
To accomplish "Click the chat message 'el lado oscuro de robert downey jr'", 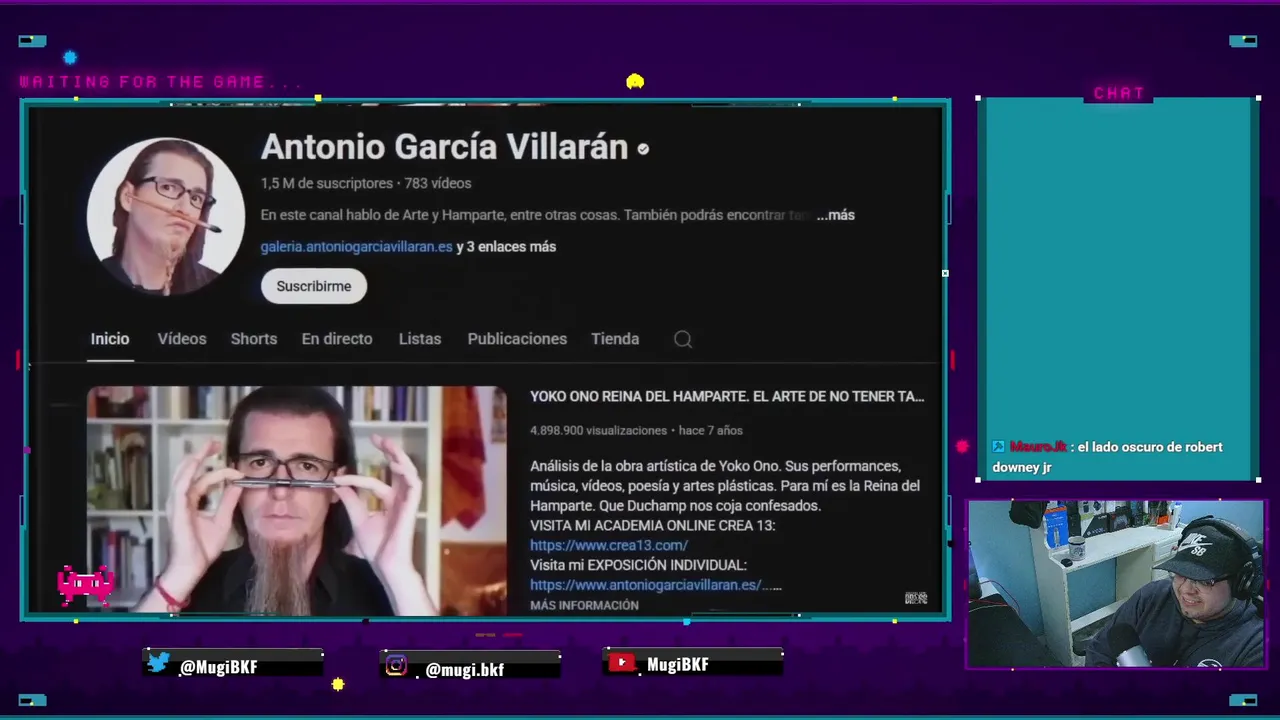I will click(x=1107, y=457).
